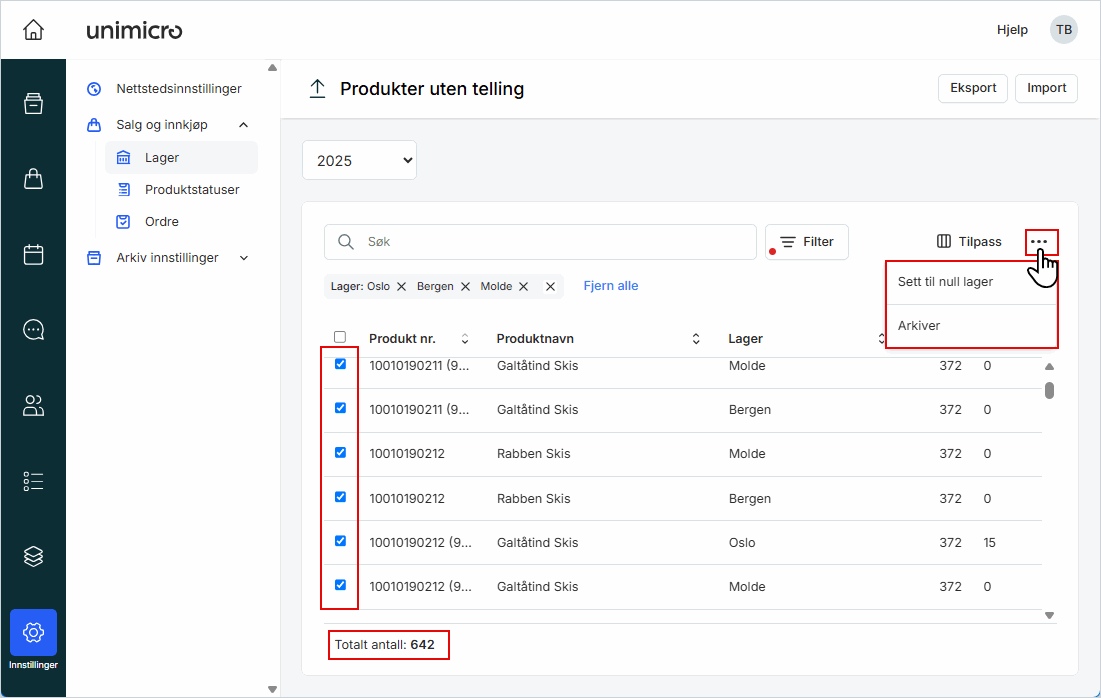Open the shopping bag sidebar icon
Viewport: 1101px width, 698px height.
click(x=33, y=179)
